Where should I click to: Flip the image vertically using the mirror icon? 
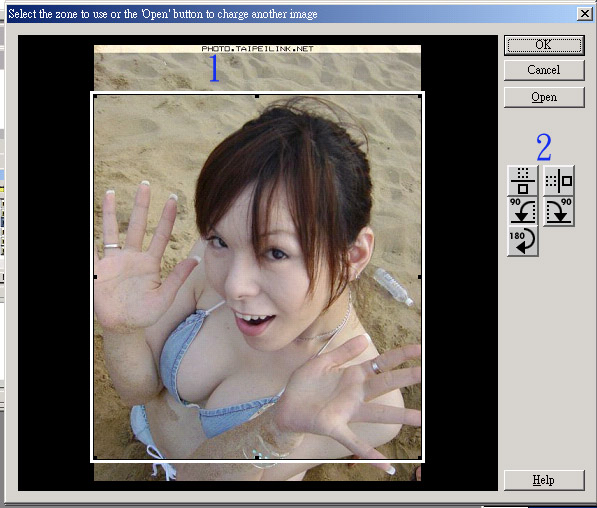click(x=522, y=181)
